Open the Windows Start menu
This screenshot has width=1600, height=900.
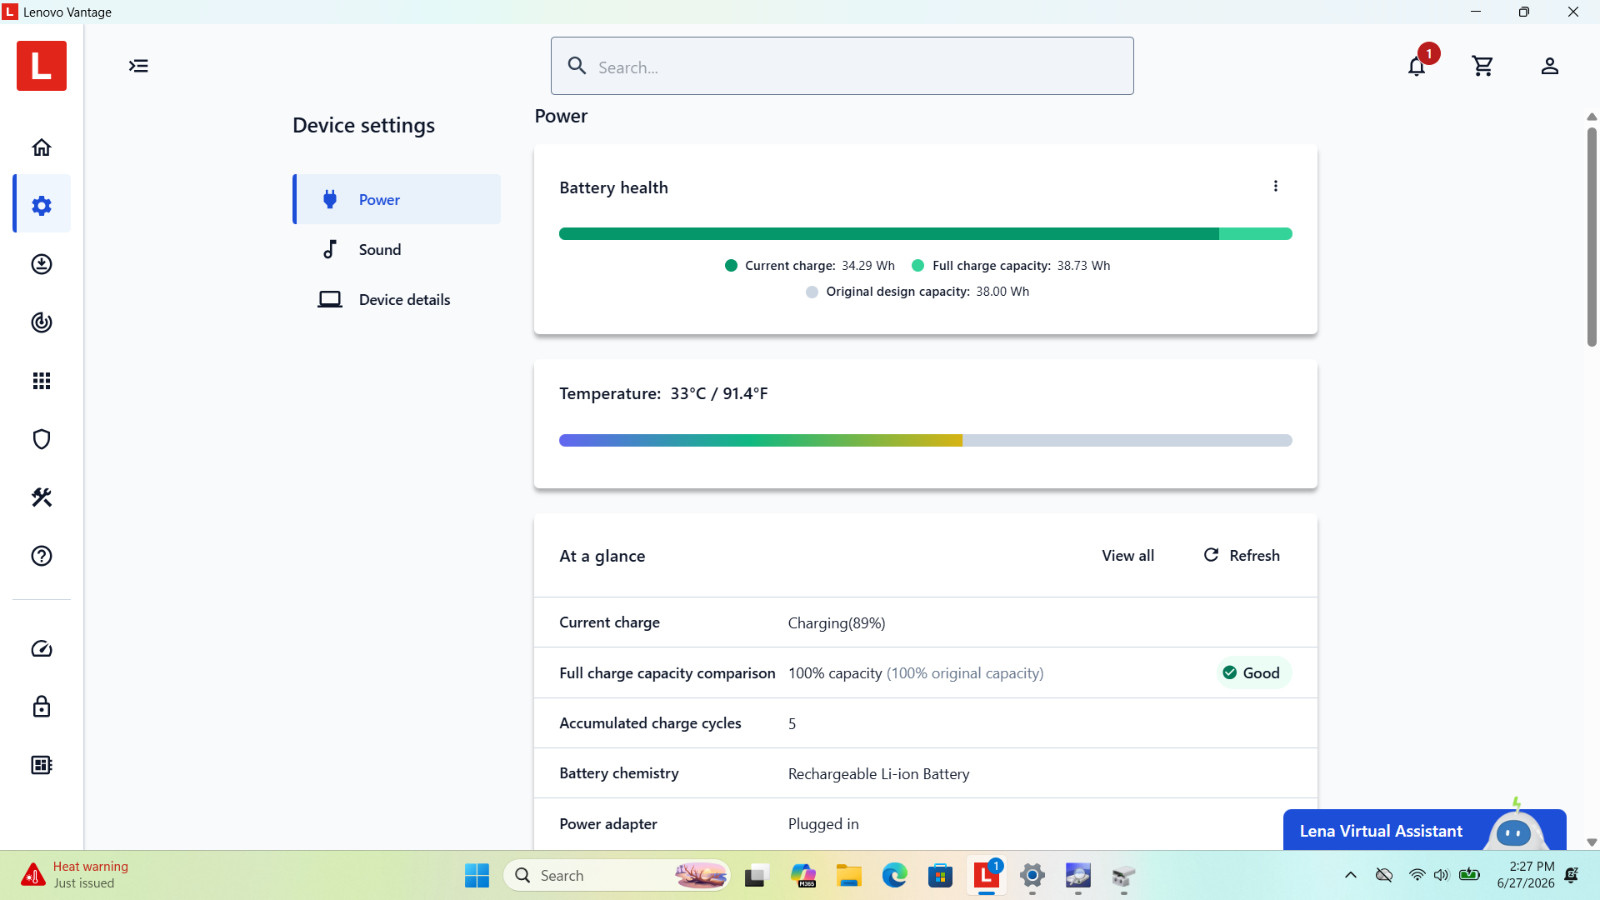pos(477,876)
